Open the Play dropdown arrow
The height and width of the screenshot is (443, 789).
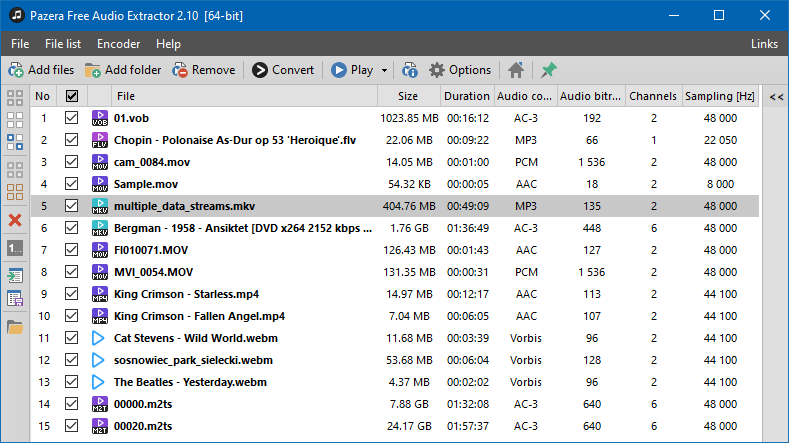[384, 70]
